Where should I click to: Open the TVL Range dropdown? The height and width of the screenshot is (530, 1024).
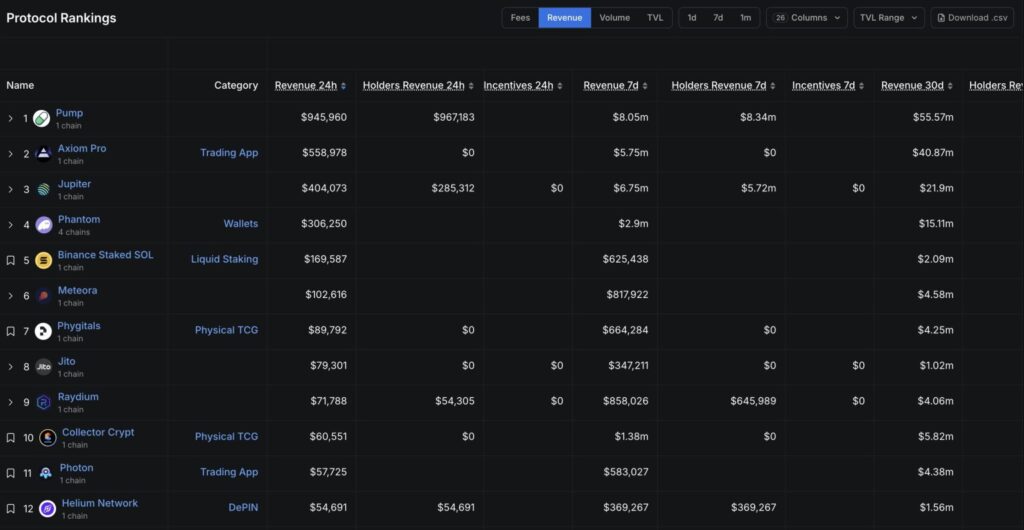pos(888,18)
